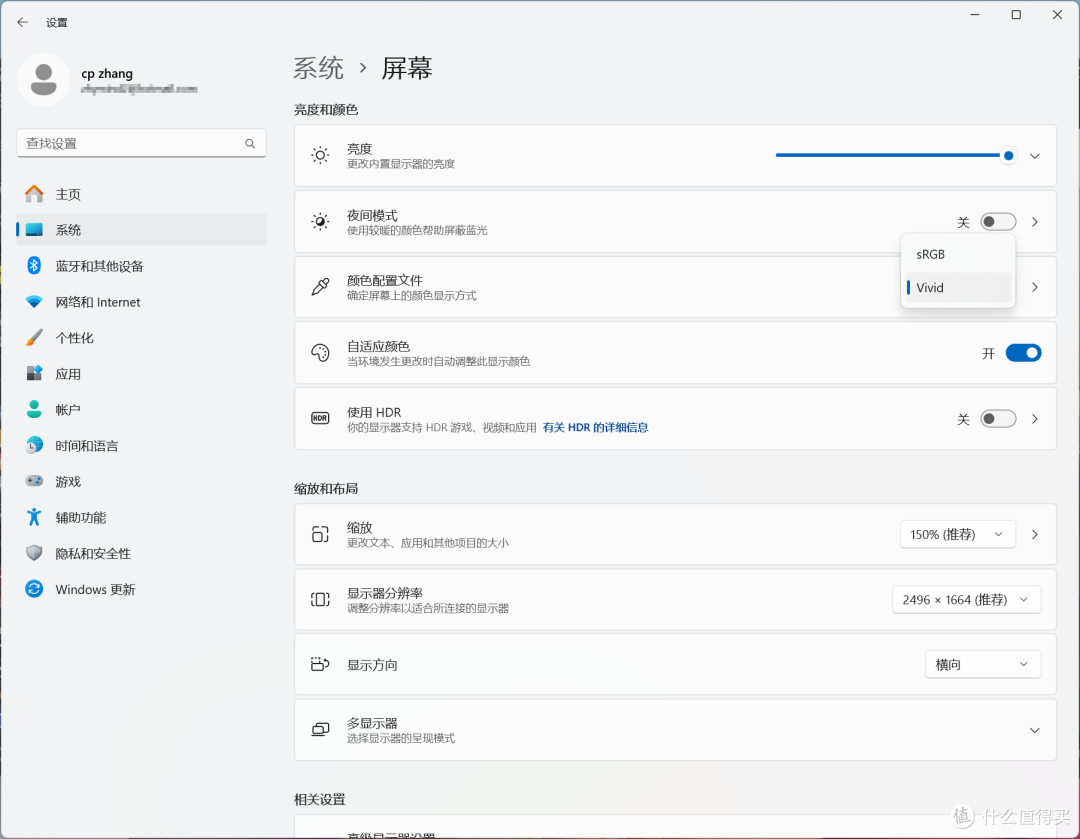This screenshot has width=1080, height=839.
Task: Click the palette icon for 自适应颜色
Action: tap(320, 353)
